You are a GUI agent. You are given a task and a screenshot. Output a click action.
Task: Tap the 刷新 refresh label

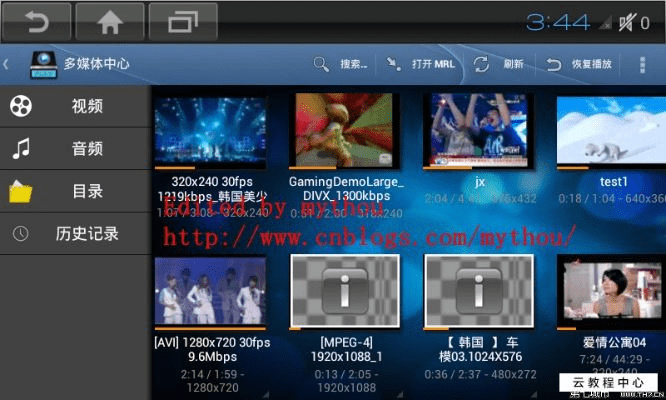tap(513, 64)
